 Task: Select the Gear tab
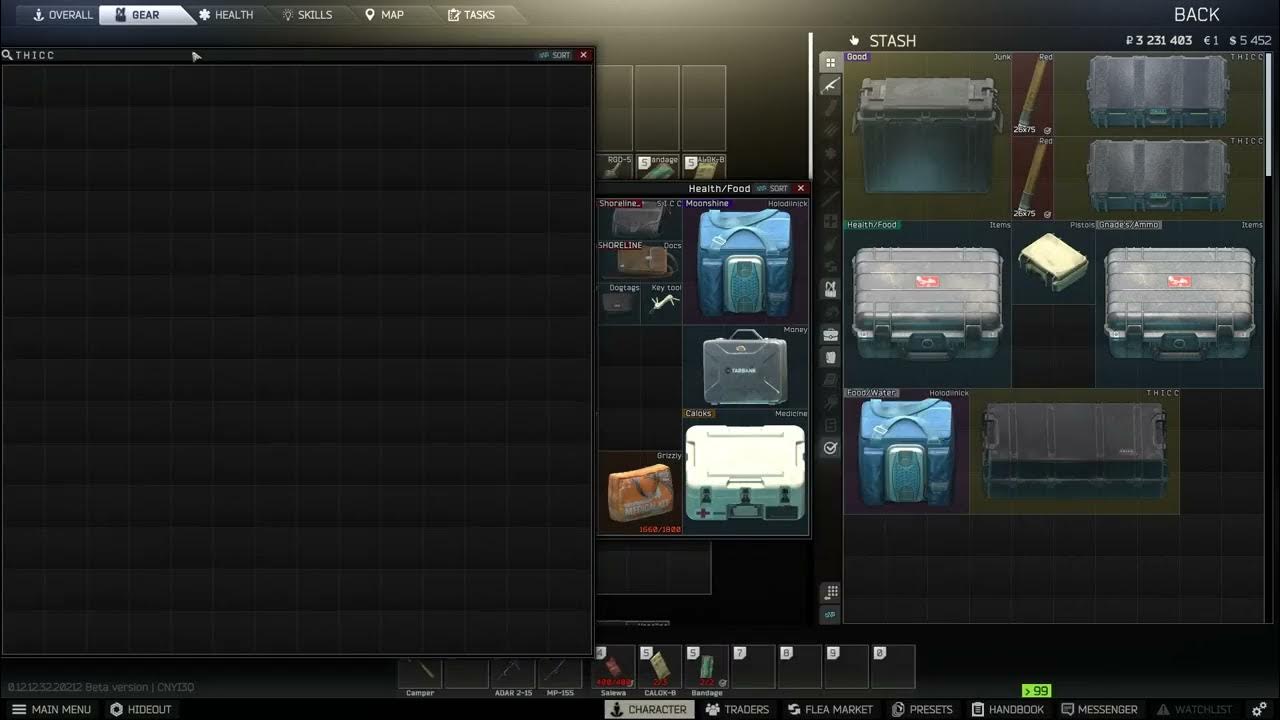tap(146, 15)
